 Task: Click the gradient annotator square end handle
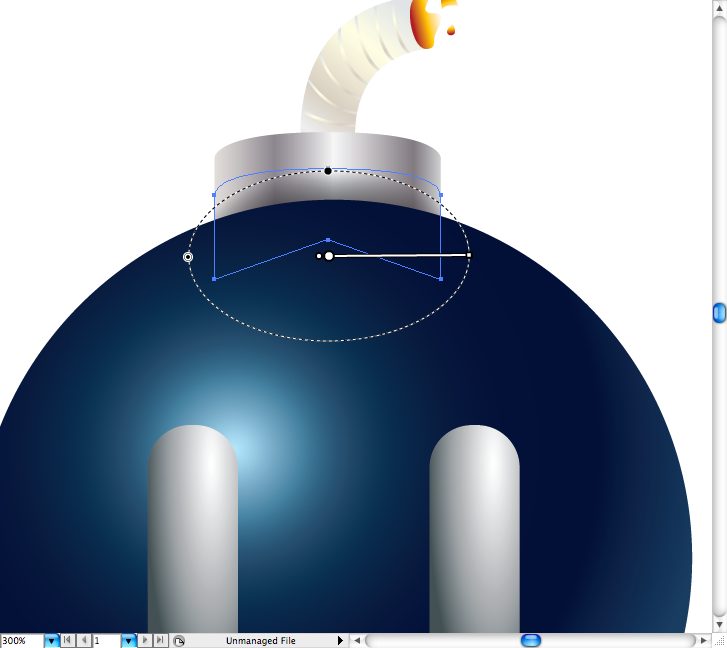468,256
